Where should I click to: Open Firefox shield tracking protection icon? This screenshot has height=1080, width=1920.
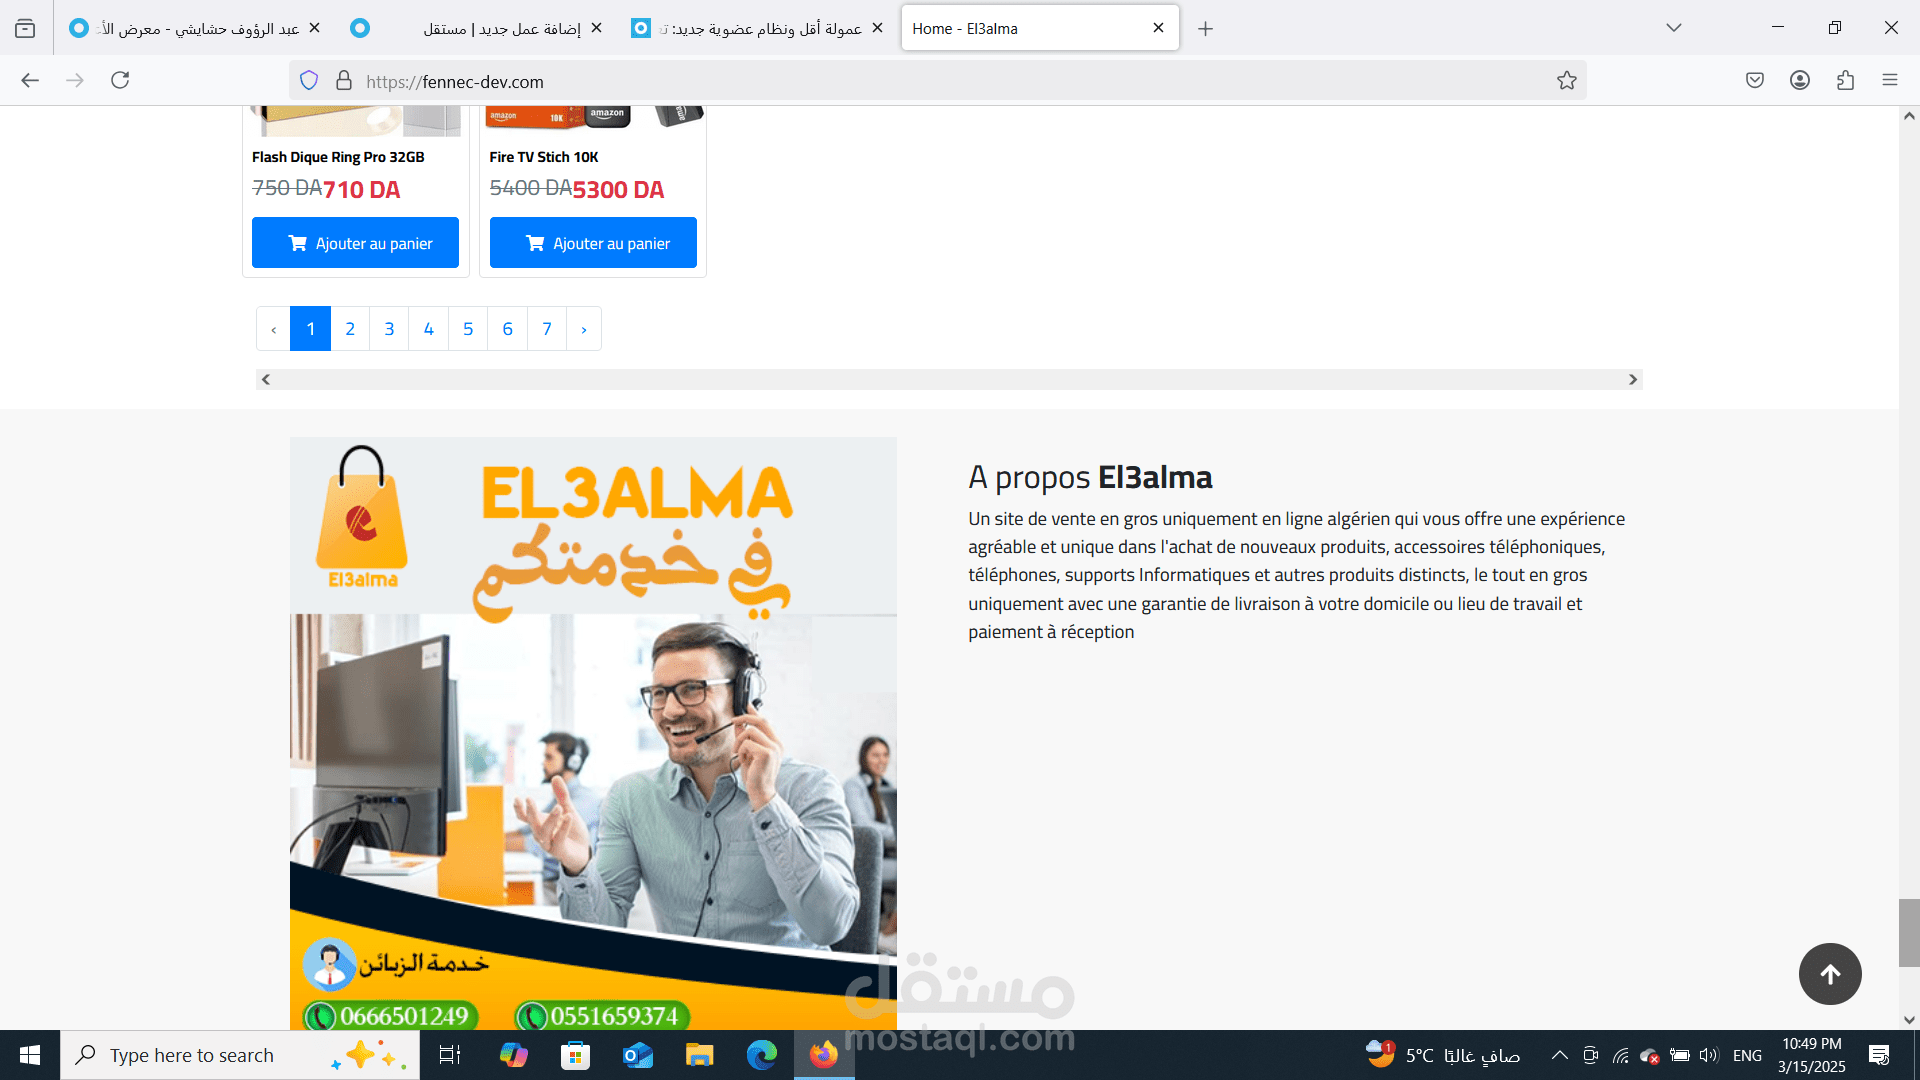click(309, 81)
